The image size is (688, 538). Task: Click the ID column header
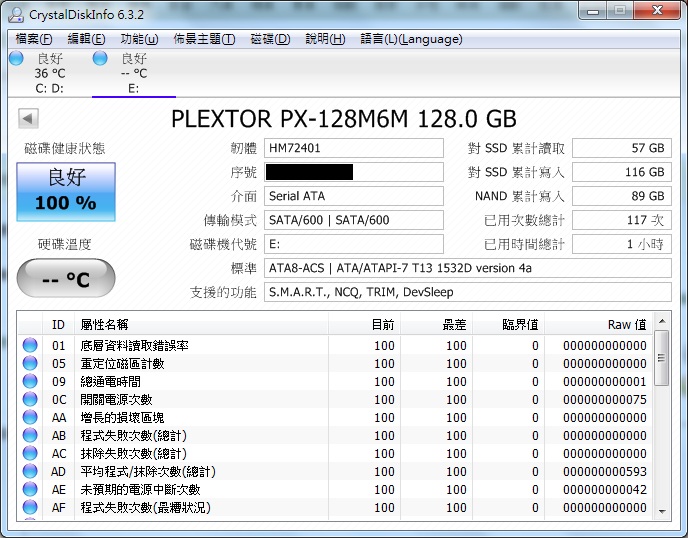[58, 324]
